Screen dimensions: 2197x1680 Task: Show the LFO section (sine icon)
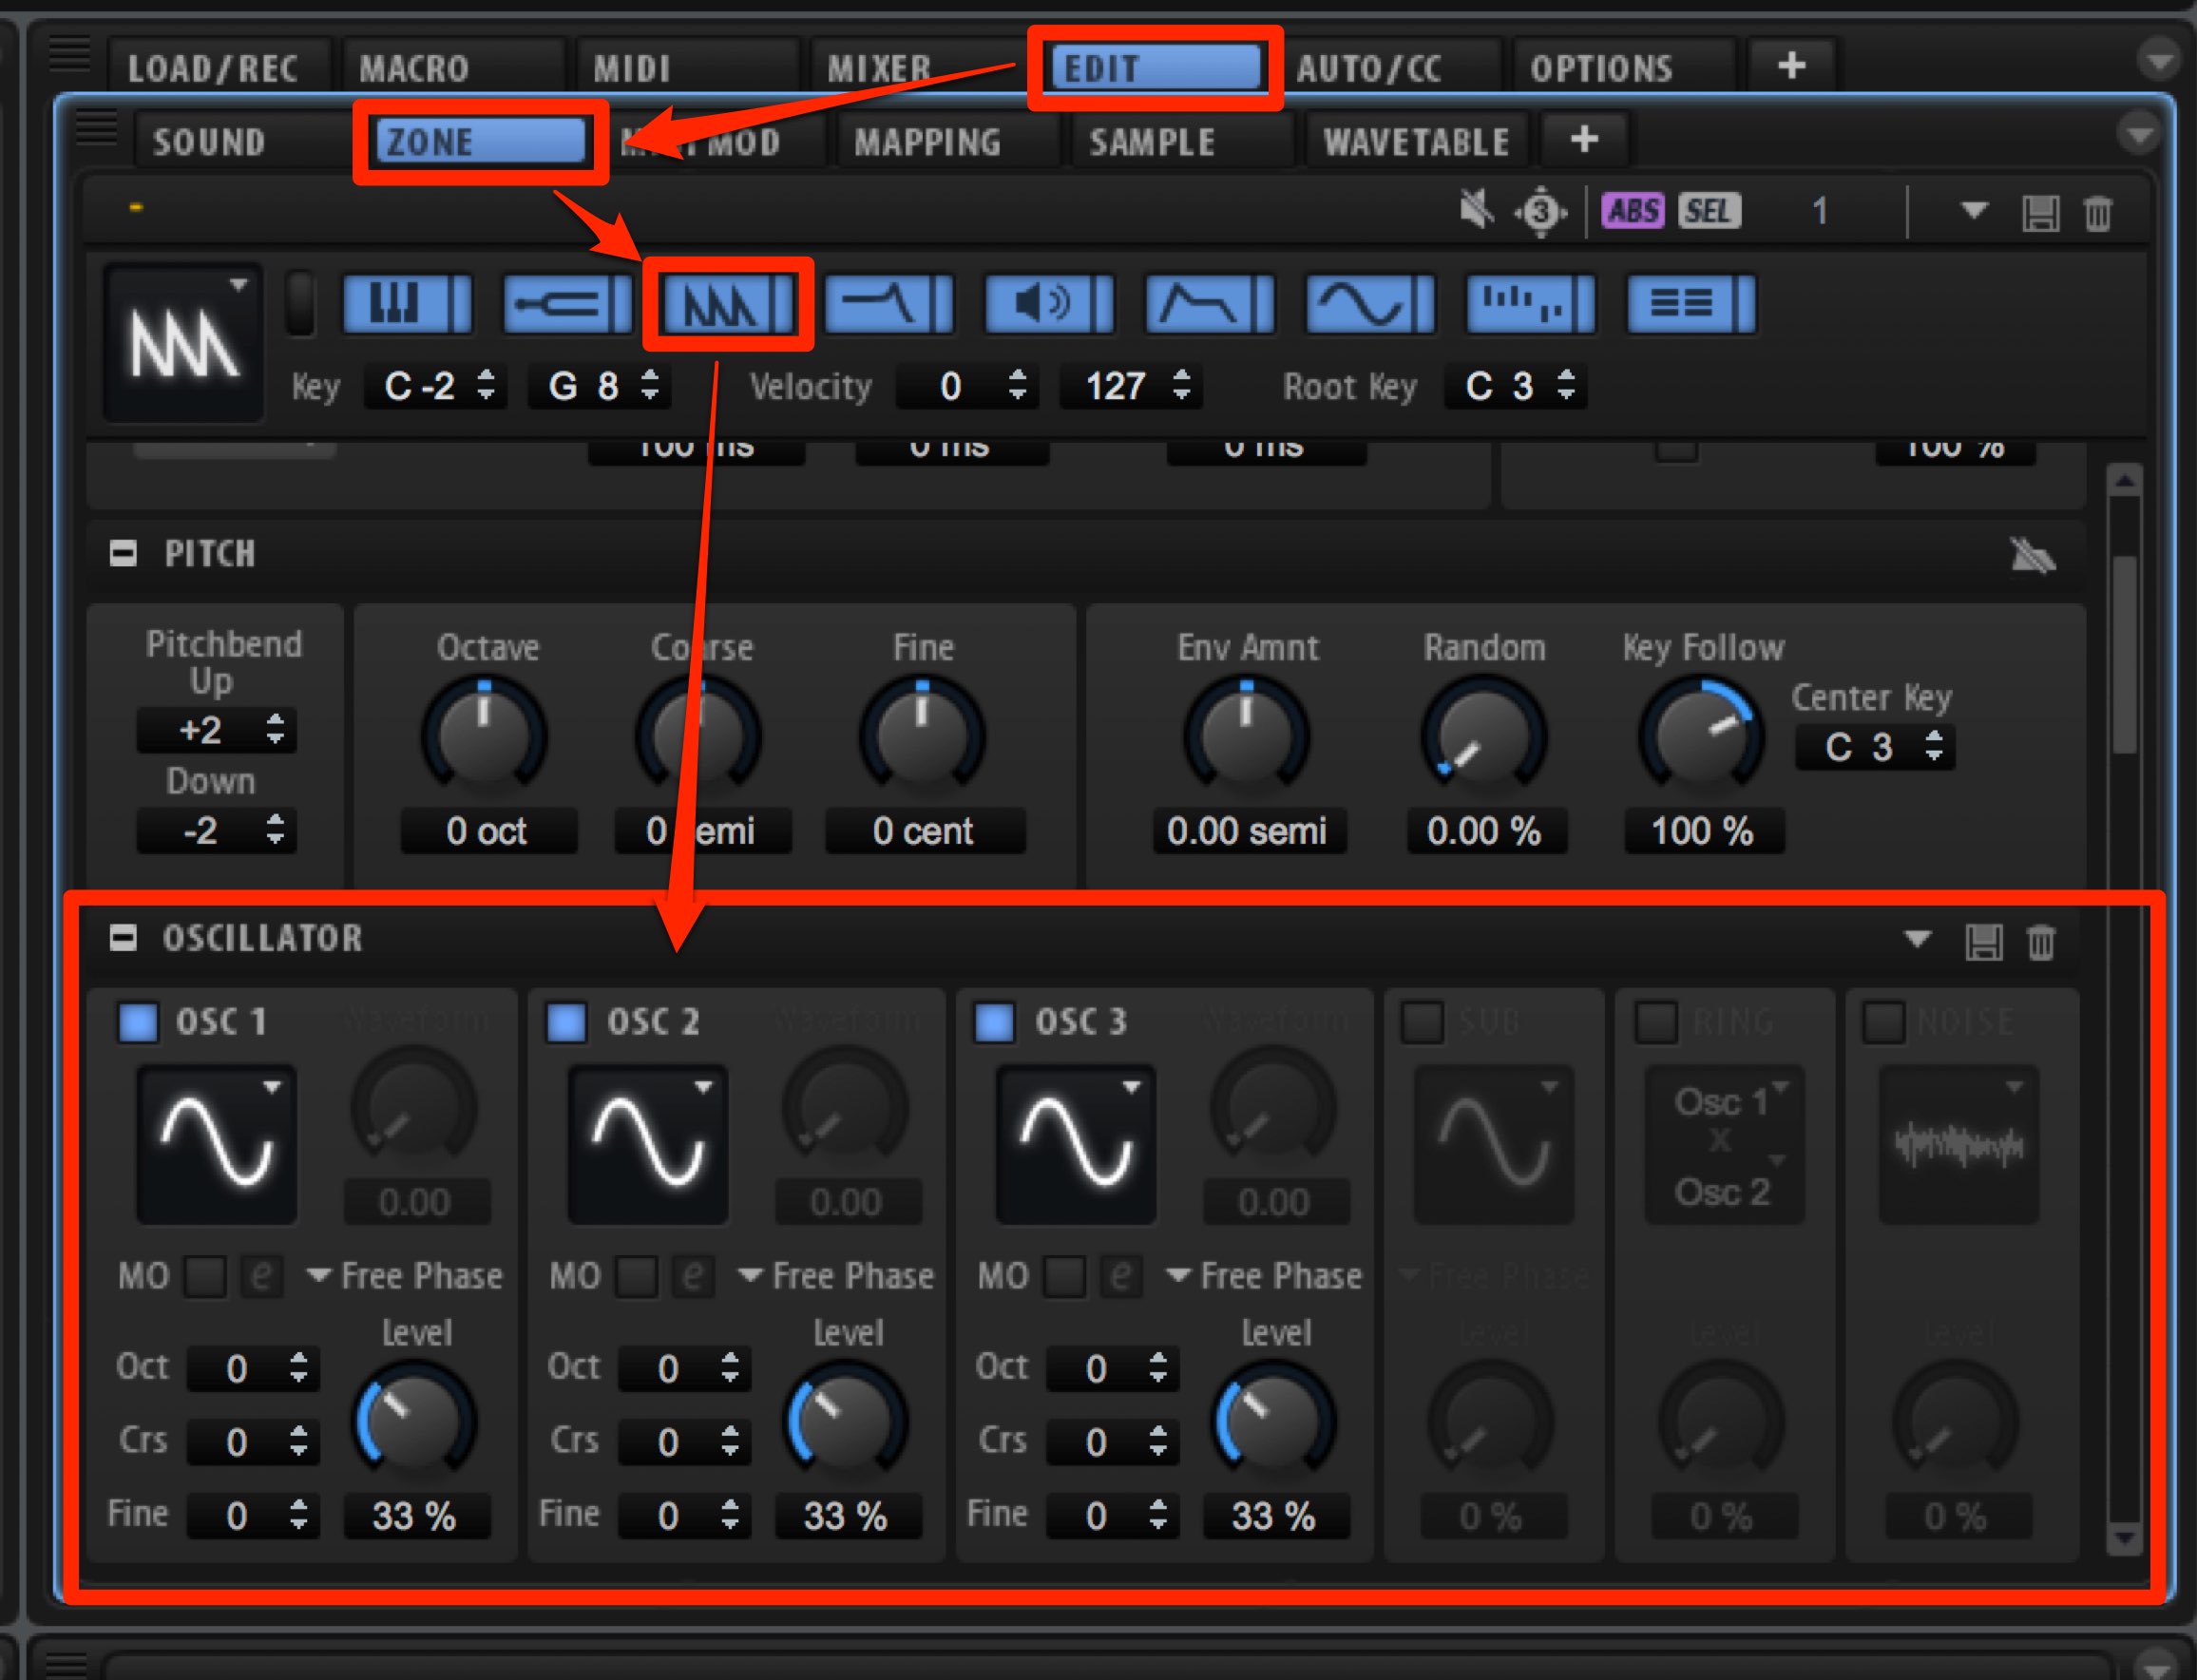[x=1371, y=303]
